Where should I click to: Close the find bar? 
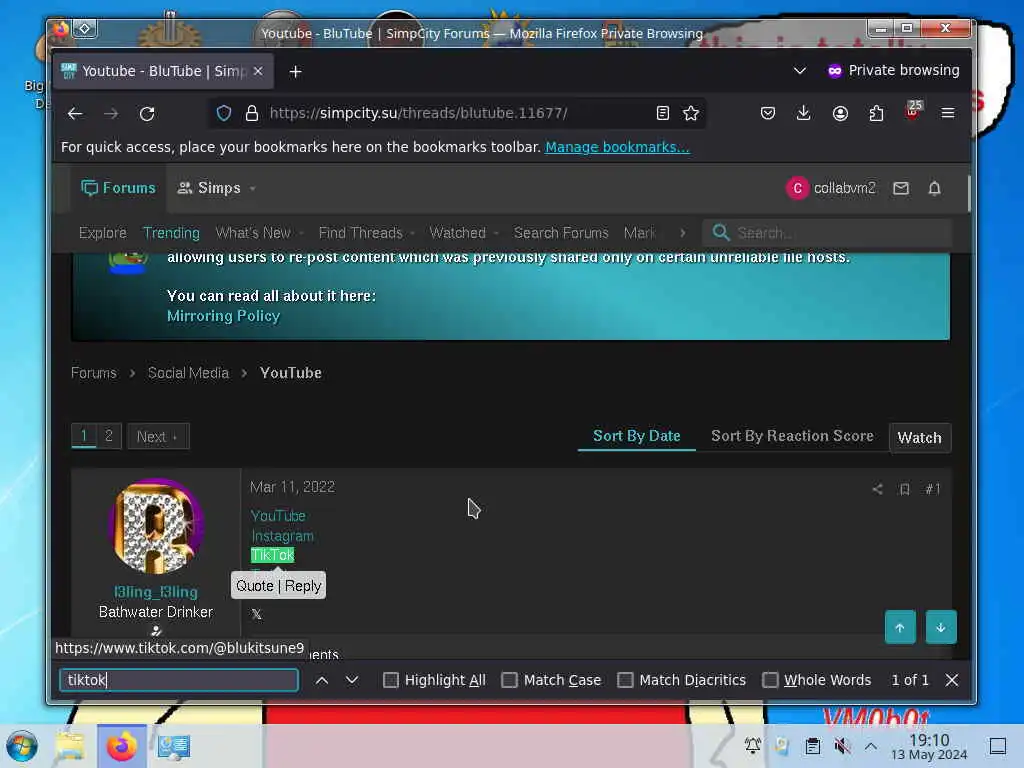pyautogui.click(x=952, y=680)
